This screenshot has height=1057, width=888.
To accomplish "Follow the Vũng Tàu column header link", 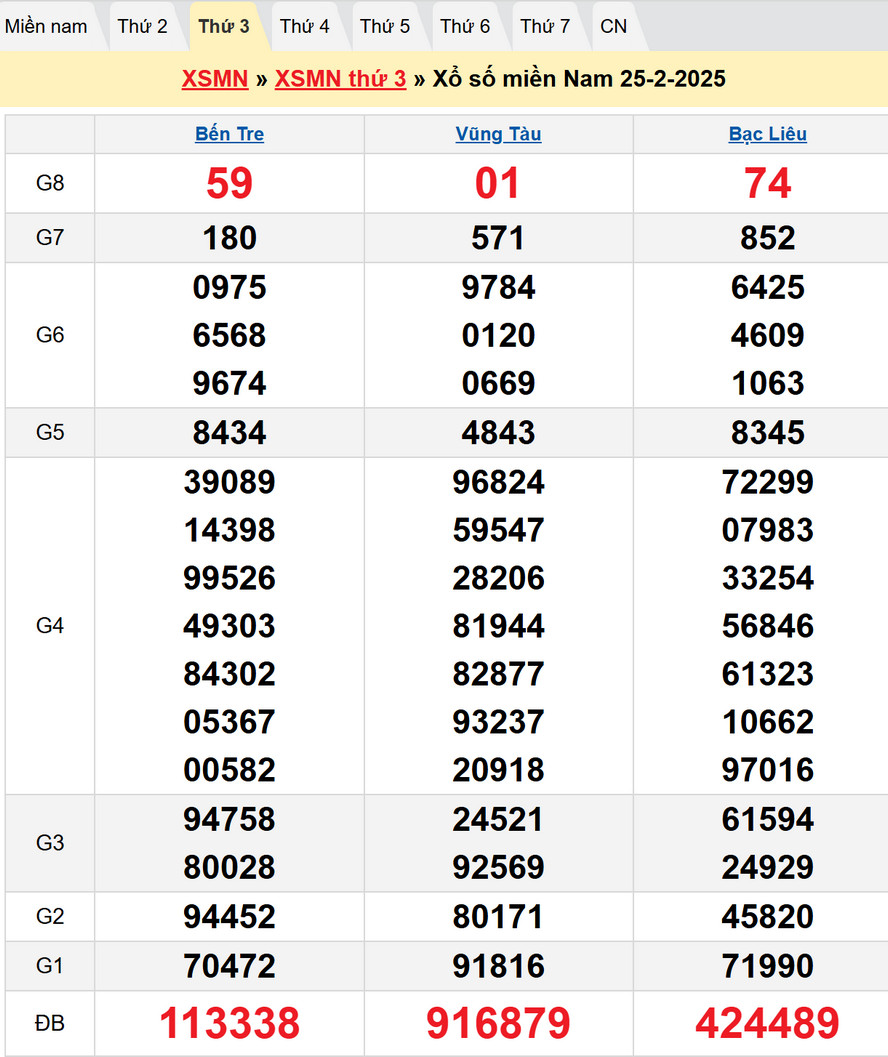I will [x=498, y=134].
